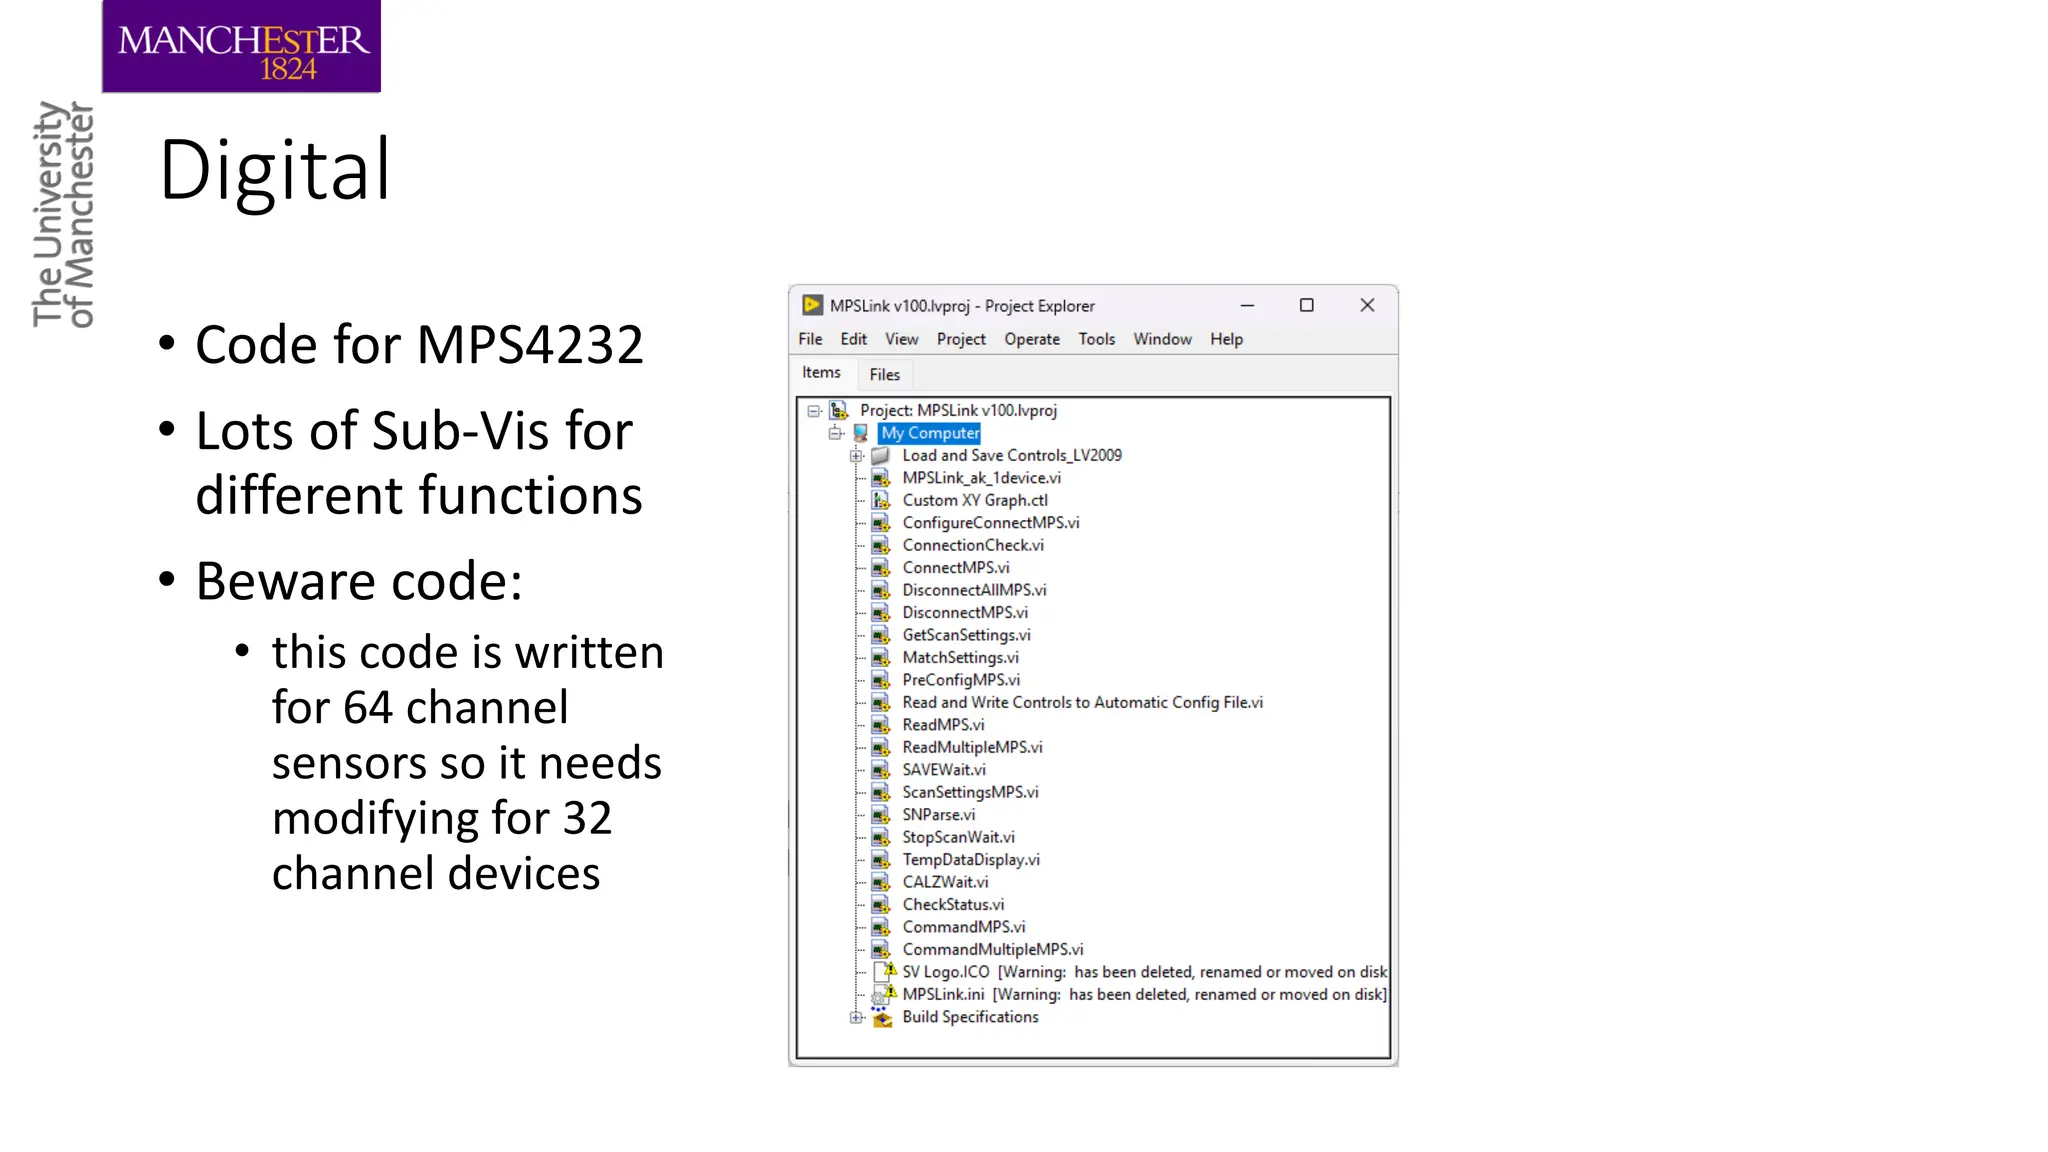2048x1152 pixels.
Task: Select the TempDataDisplay.vi label
Action: [x=970, y=859]
